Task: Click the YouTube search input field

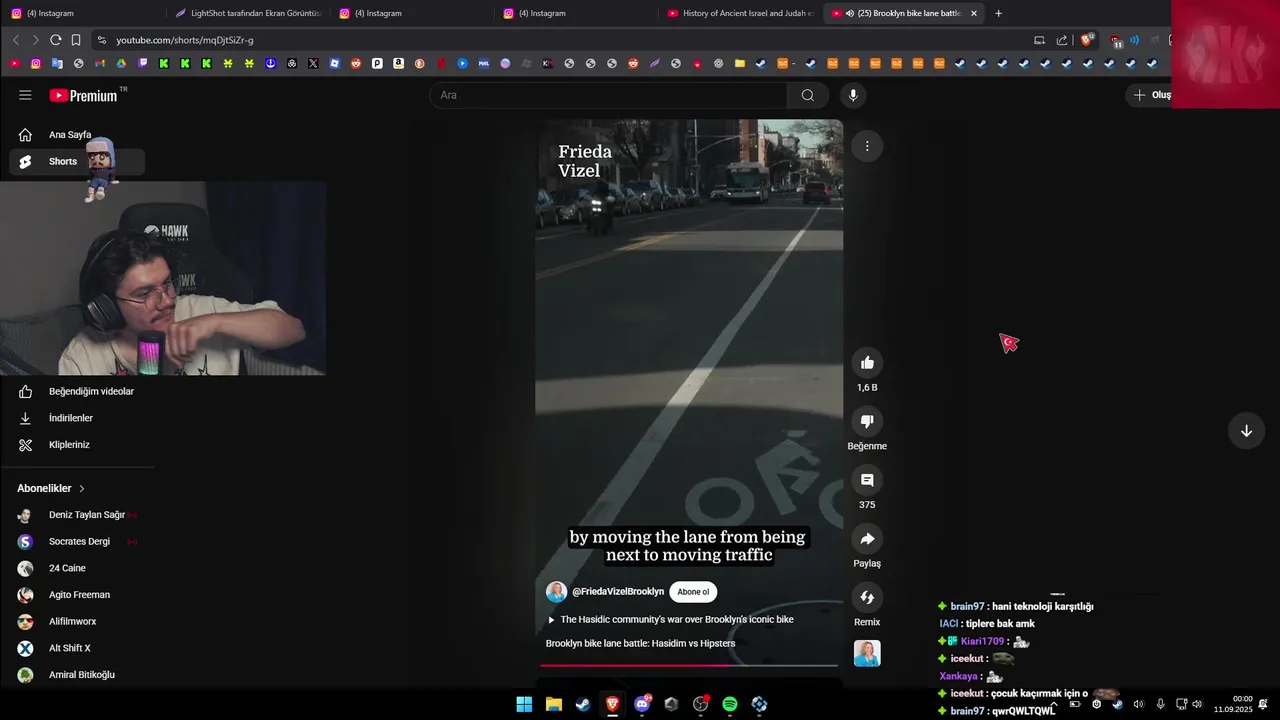Action: [x=608, y=95]
